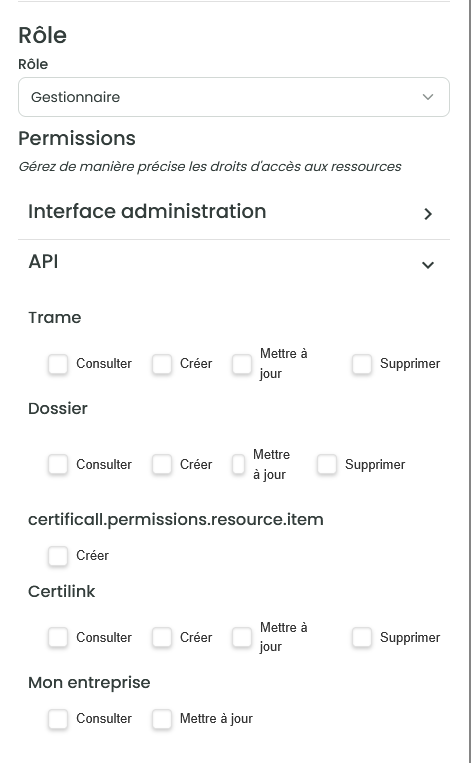This screenshot has width=472, height=763.
Task: Click the vertical scrollbar on the right edge
Action: point(469,382)
